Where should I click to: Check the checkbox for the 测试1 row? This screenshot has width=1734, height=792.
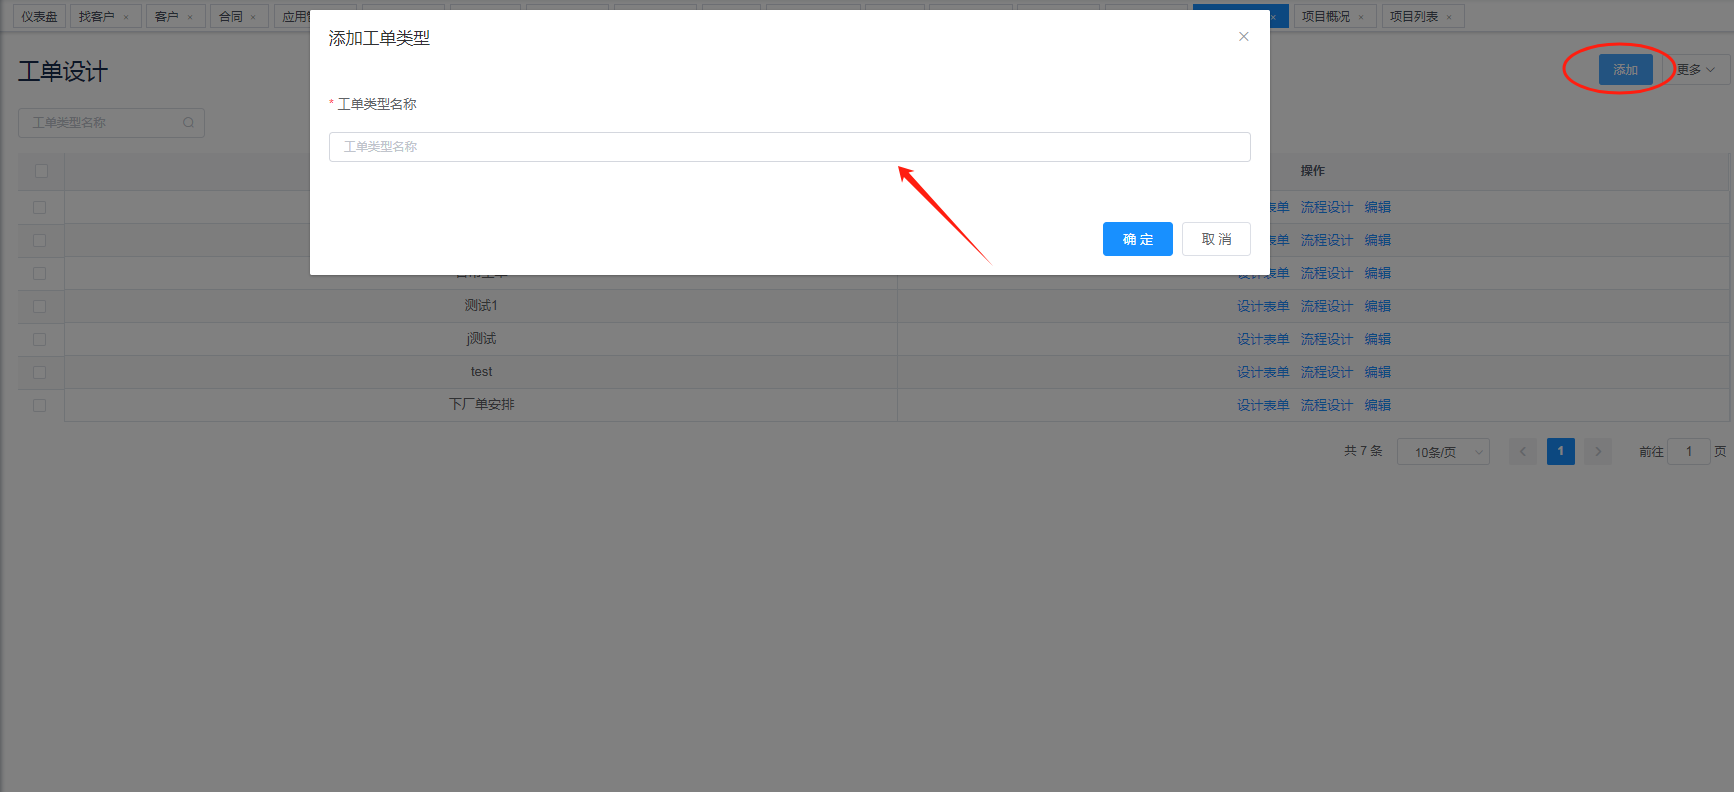40,306
